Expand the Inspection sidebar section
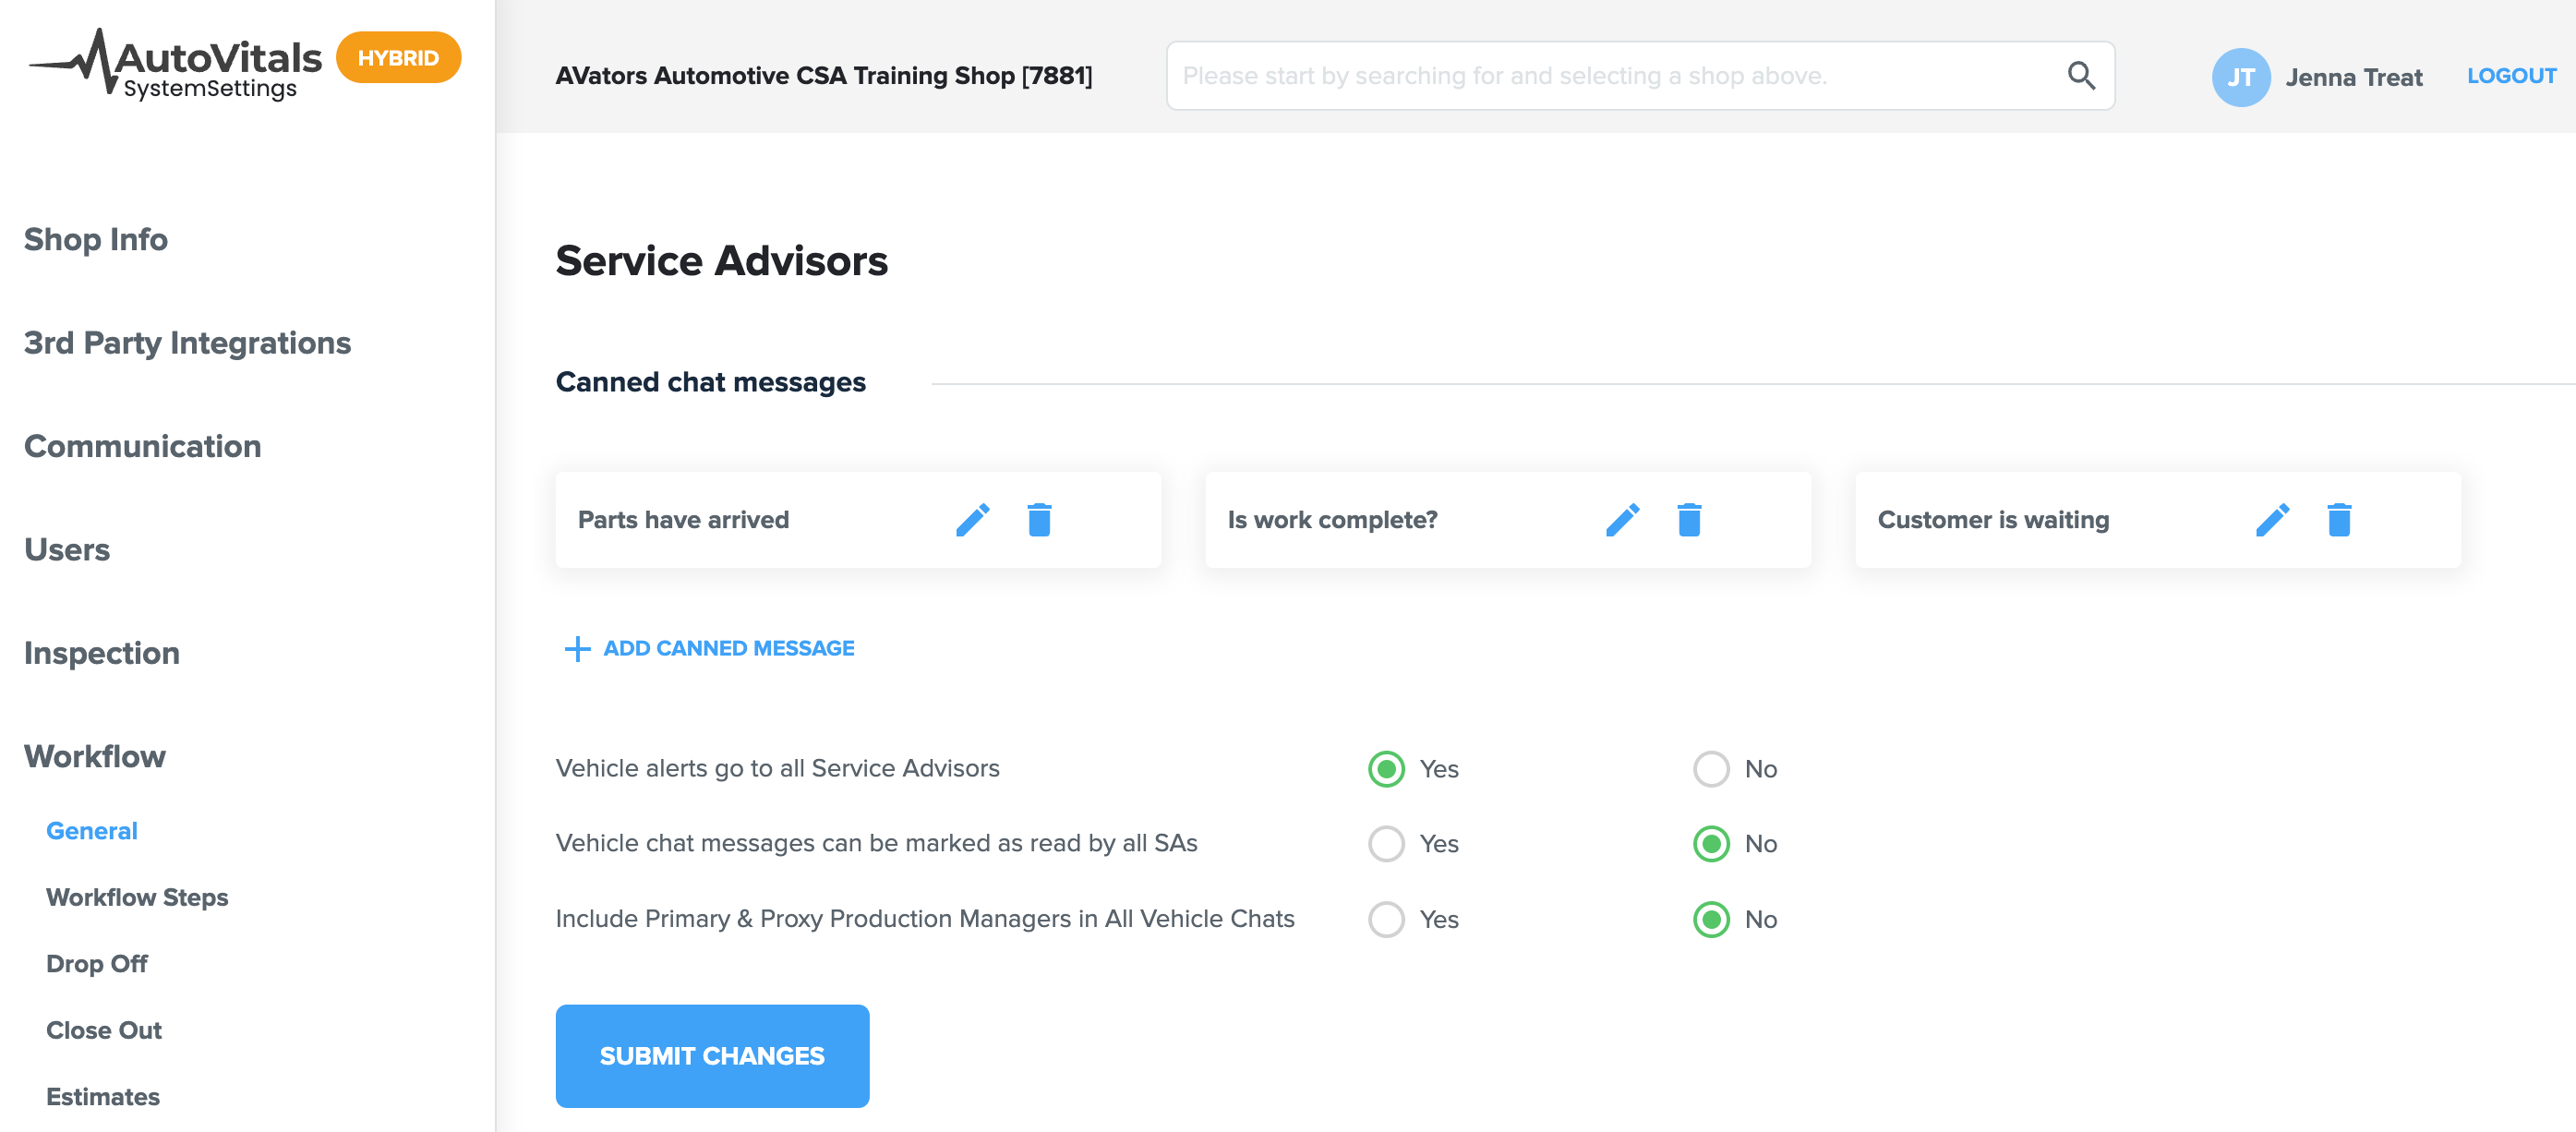Screen dimensions: 2576x1132 [x=102, y=653]
